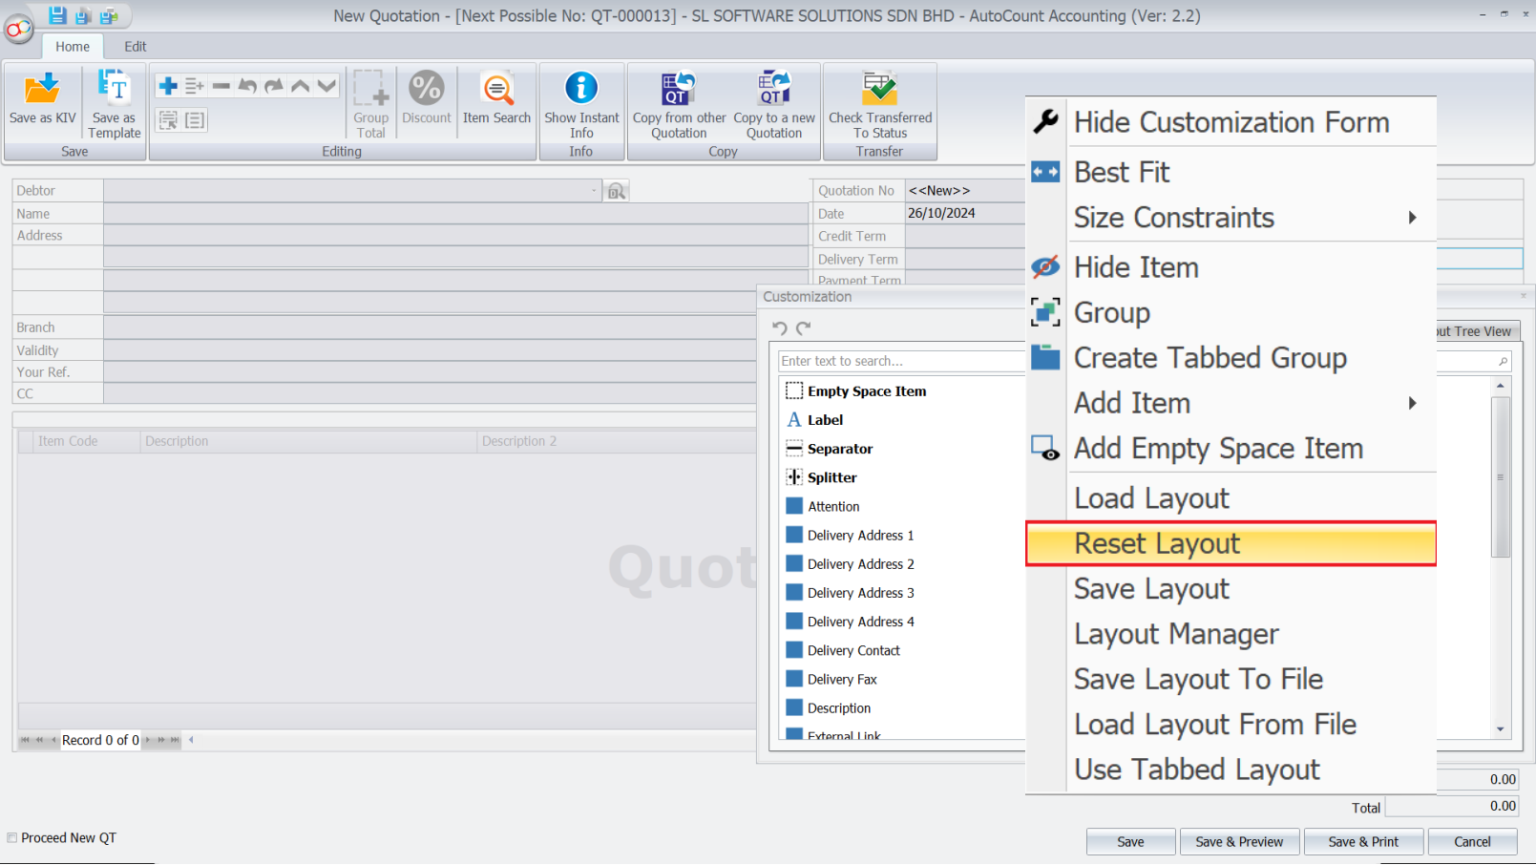
Task: Click the Cancel button
Action: tap(1472, 842)
